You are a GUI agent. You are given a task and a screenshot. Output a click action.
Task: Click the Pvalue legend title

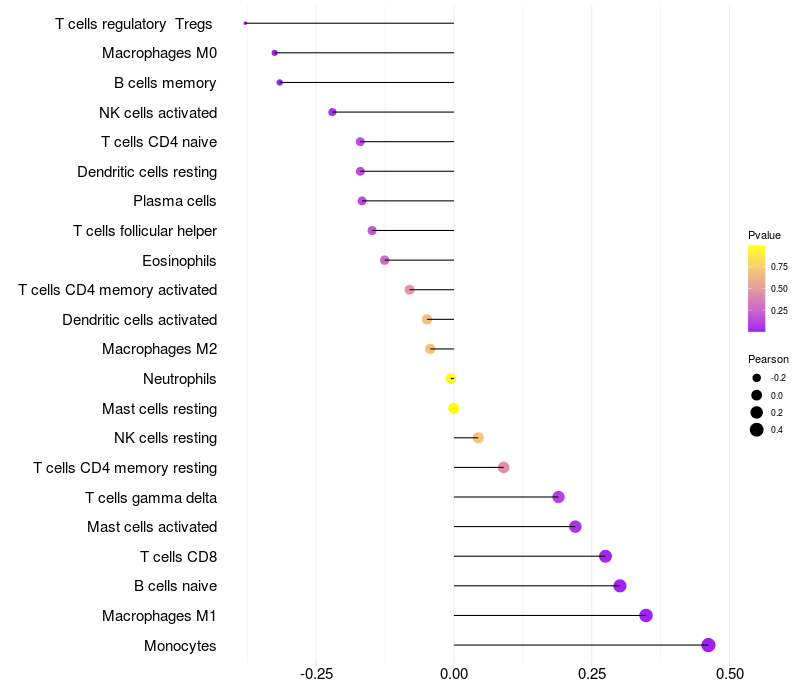(x=764, y=235)
